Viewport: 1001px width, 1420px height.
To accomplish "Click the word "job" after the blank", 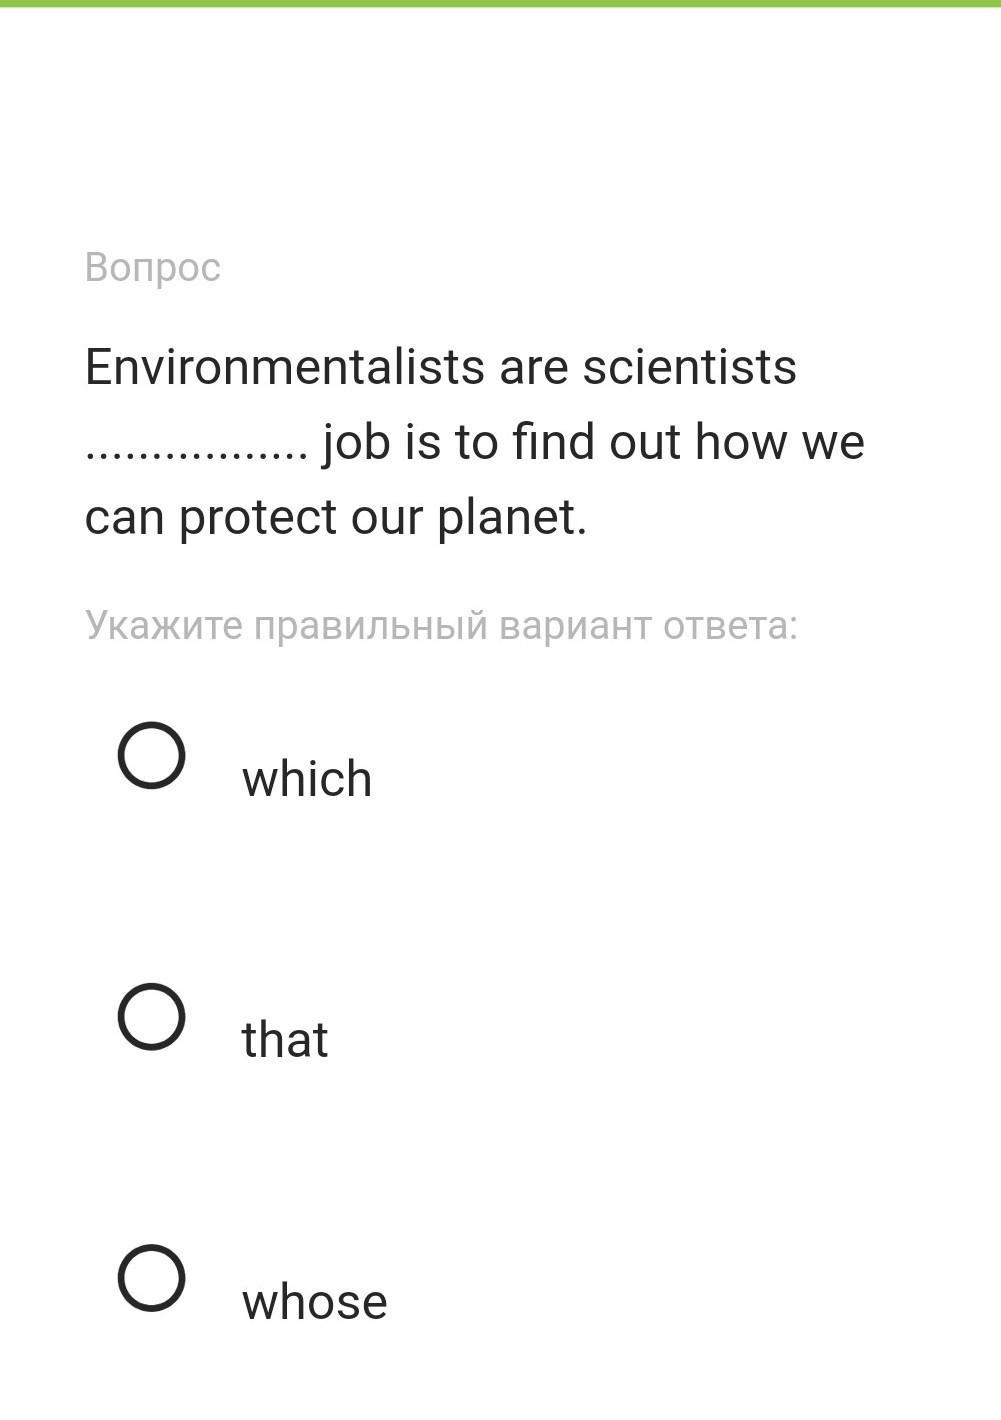I will [x=355, y=443].
